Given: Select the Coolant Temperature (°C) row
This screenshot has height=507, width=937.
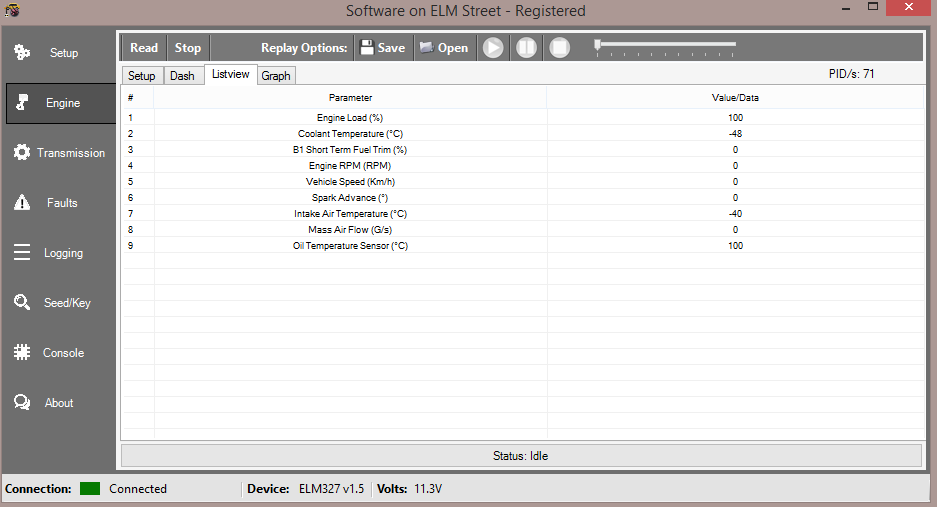Looking at the screenshot, I should 523,134.
